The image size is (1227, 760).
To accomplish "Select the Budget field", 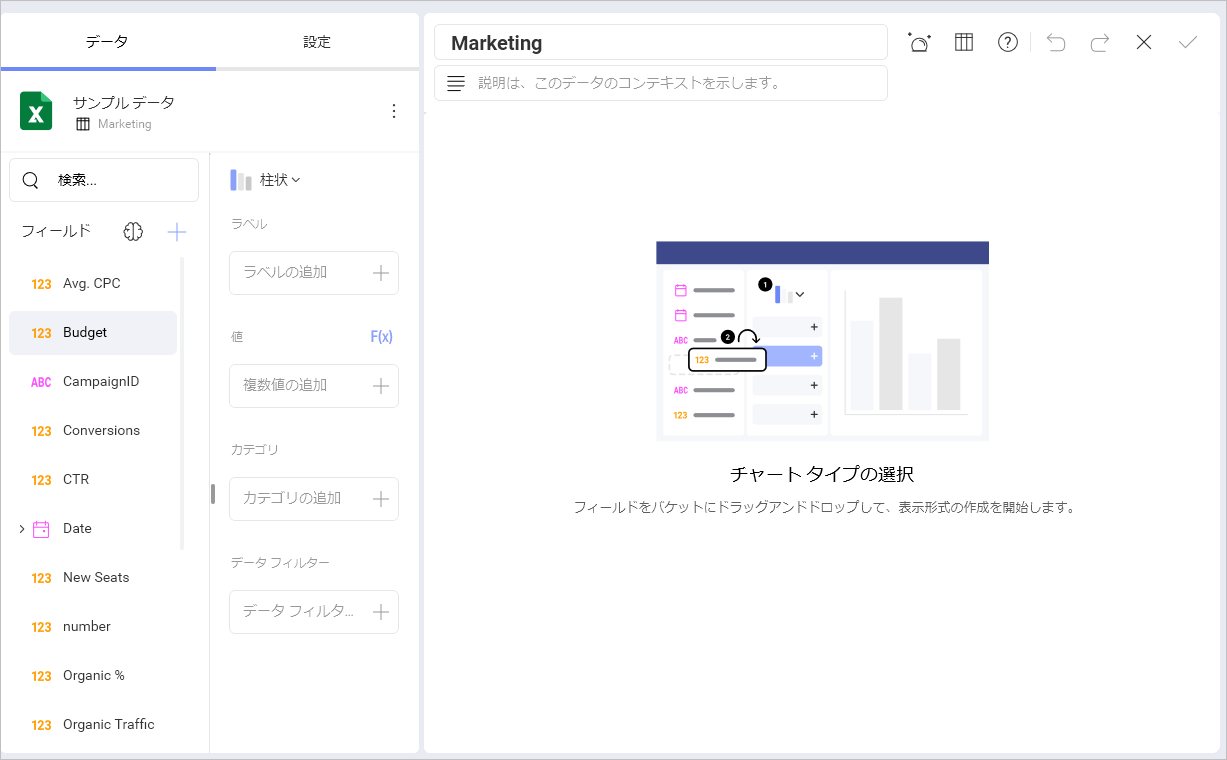I will (x=93, y=332).
